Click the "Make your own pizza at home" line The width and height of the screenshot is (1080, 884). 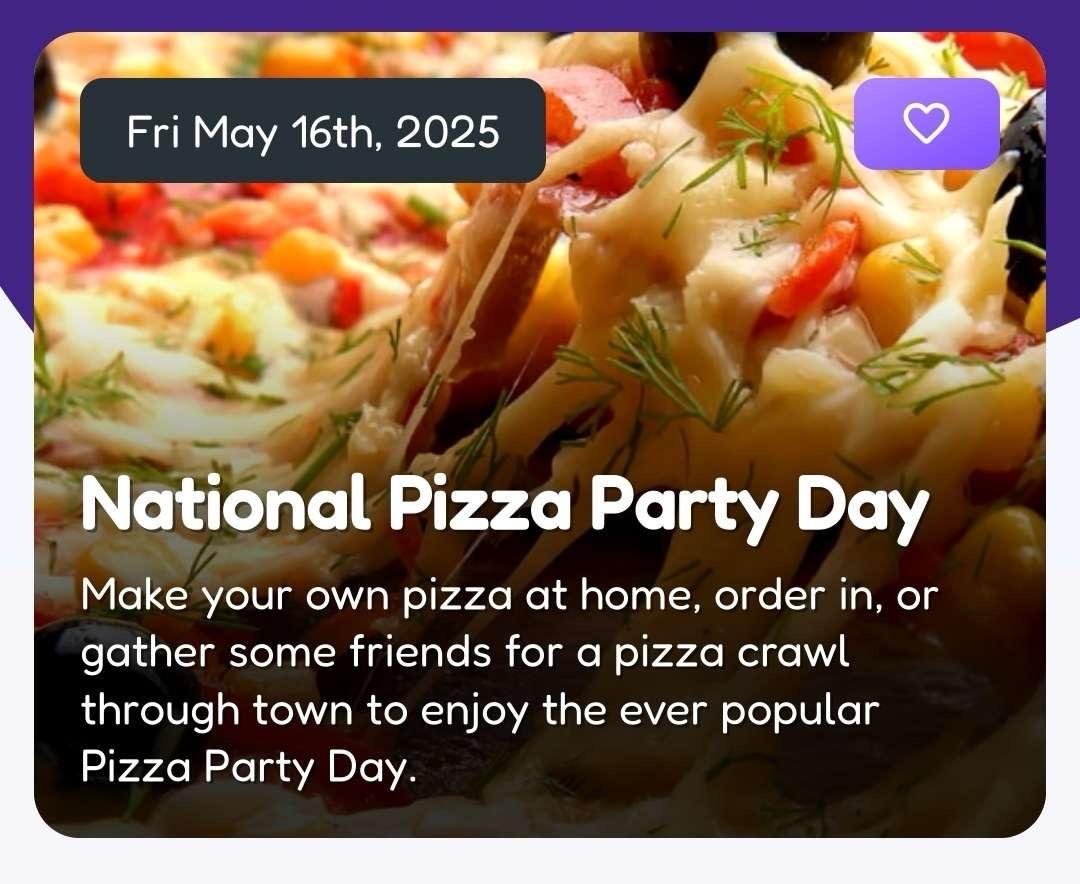point(510,596)
